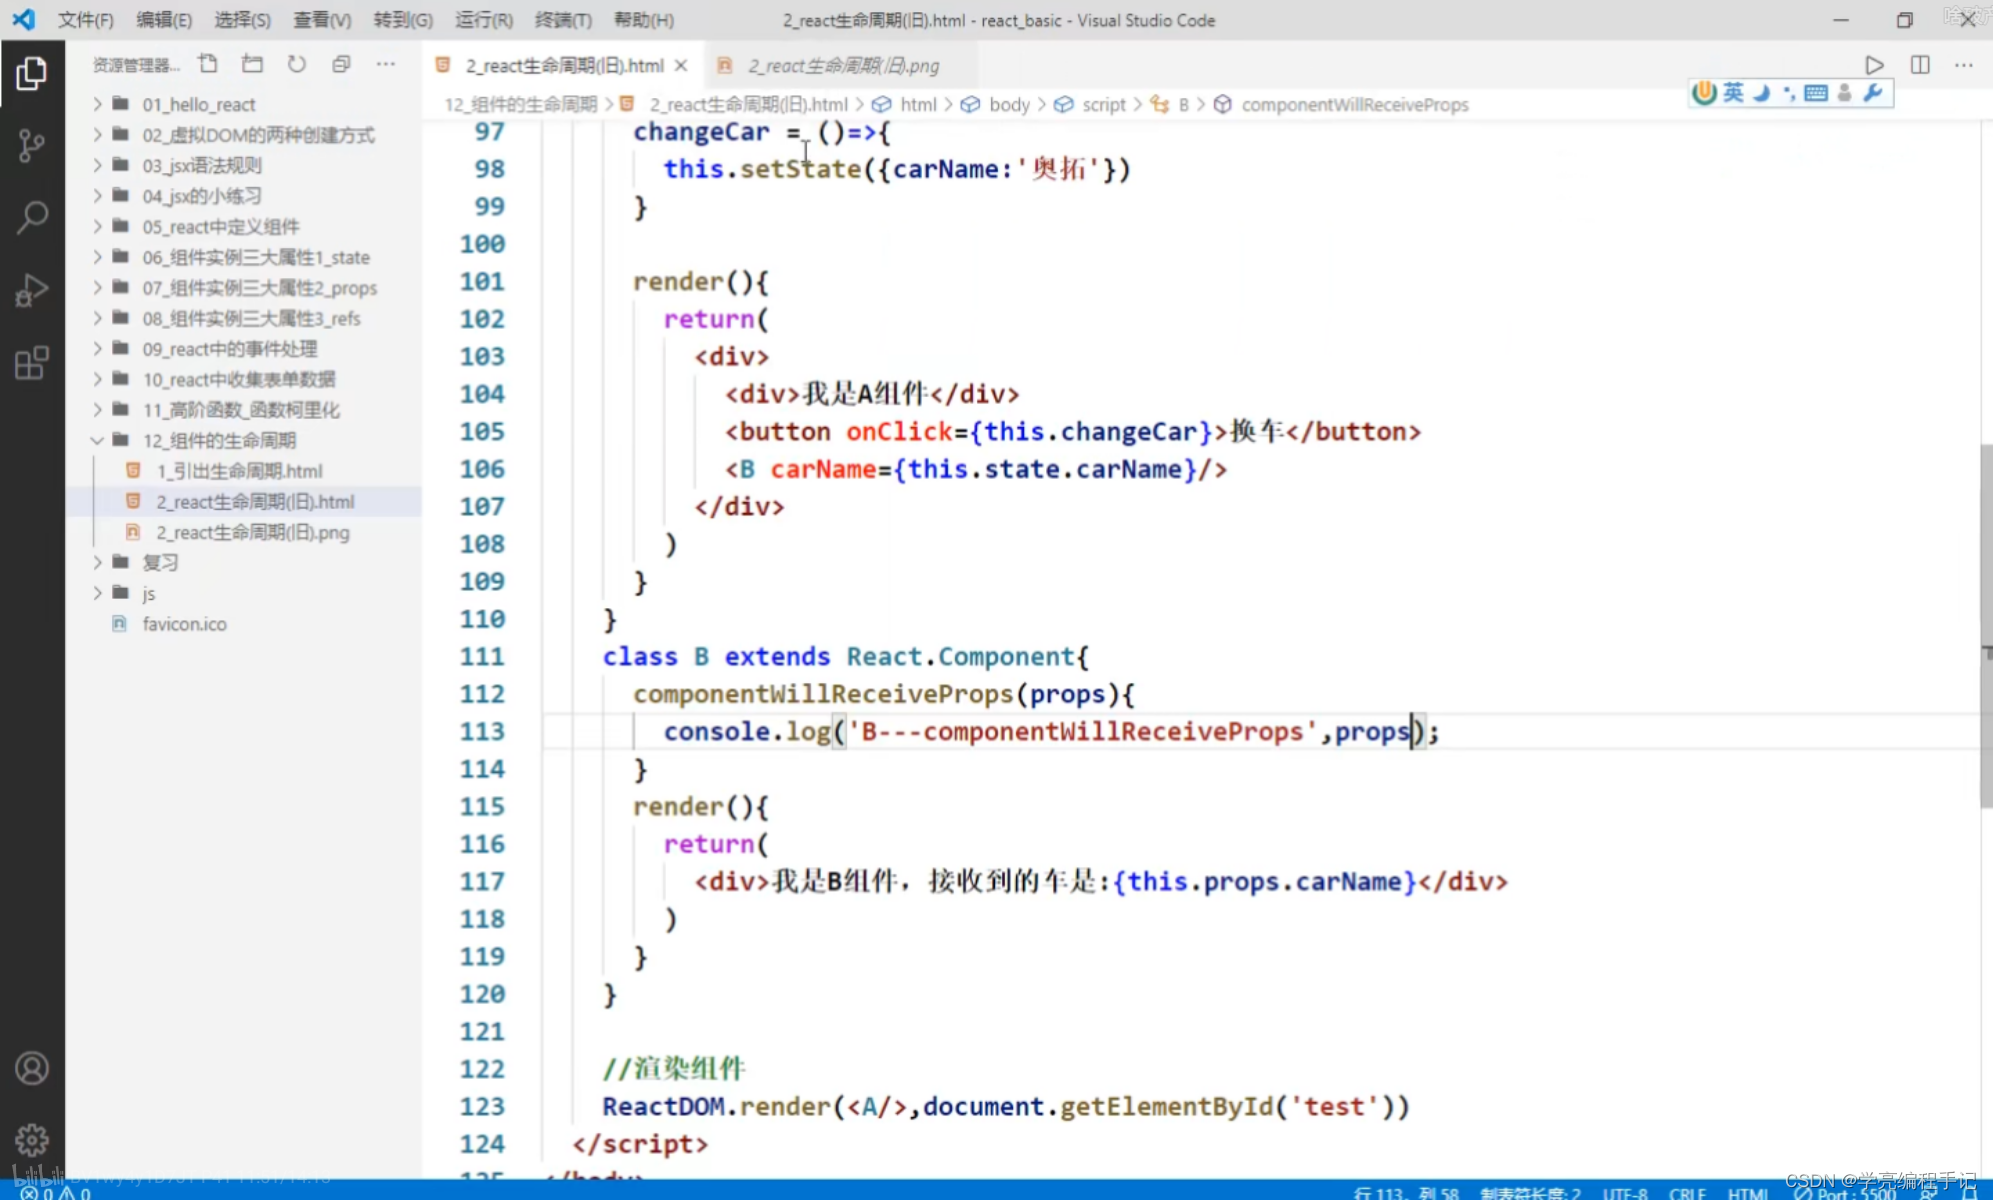The width and height of the screenshot is (1993, 1200).
Task: Click the New File icon in explorer
Action: pyautogui.click(x=208, y=64)
